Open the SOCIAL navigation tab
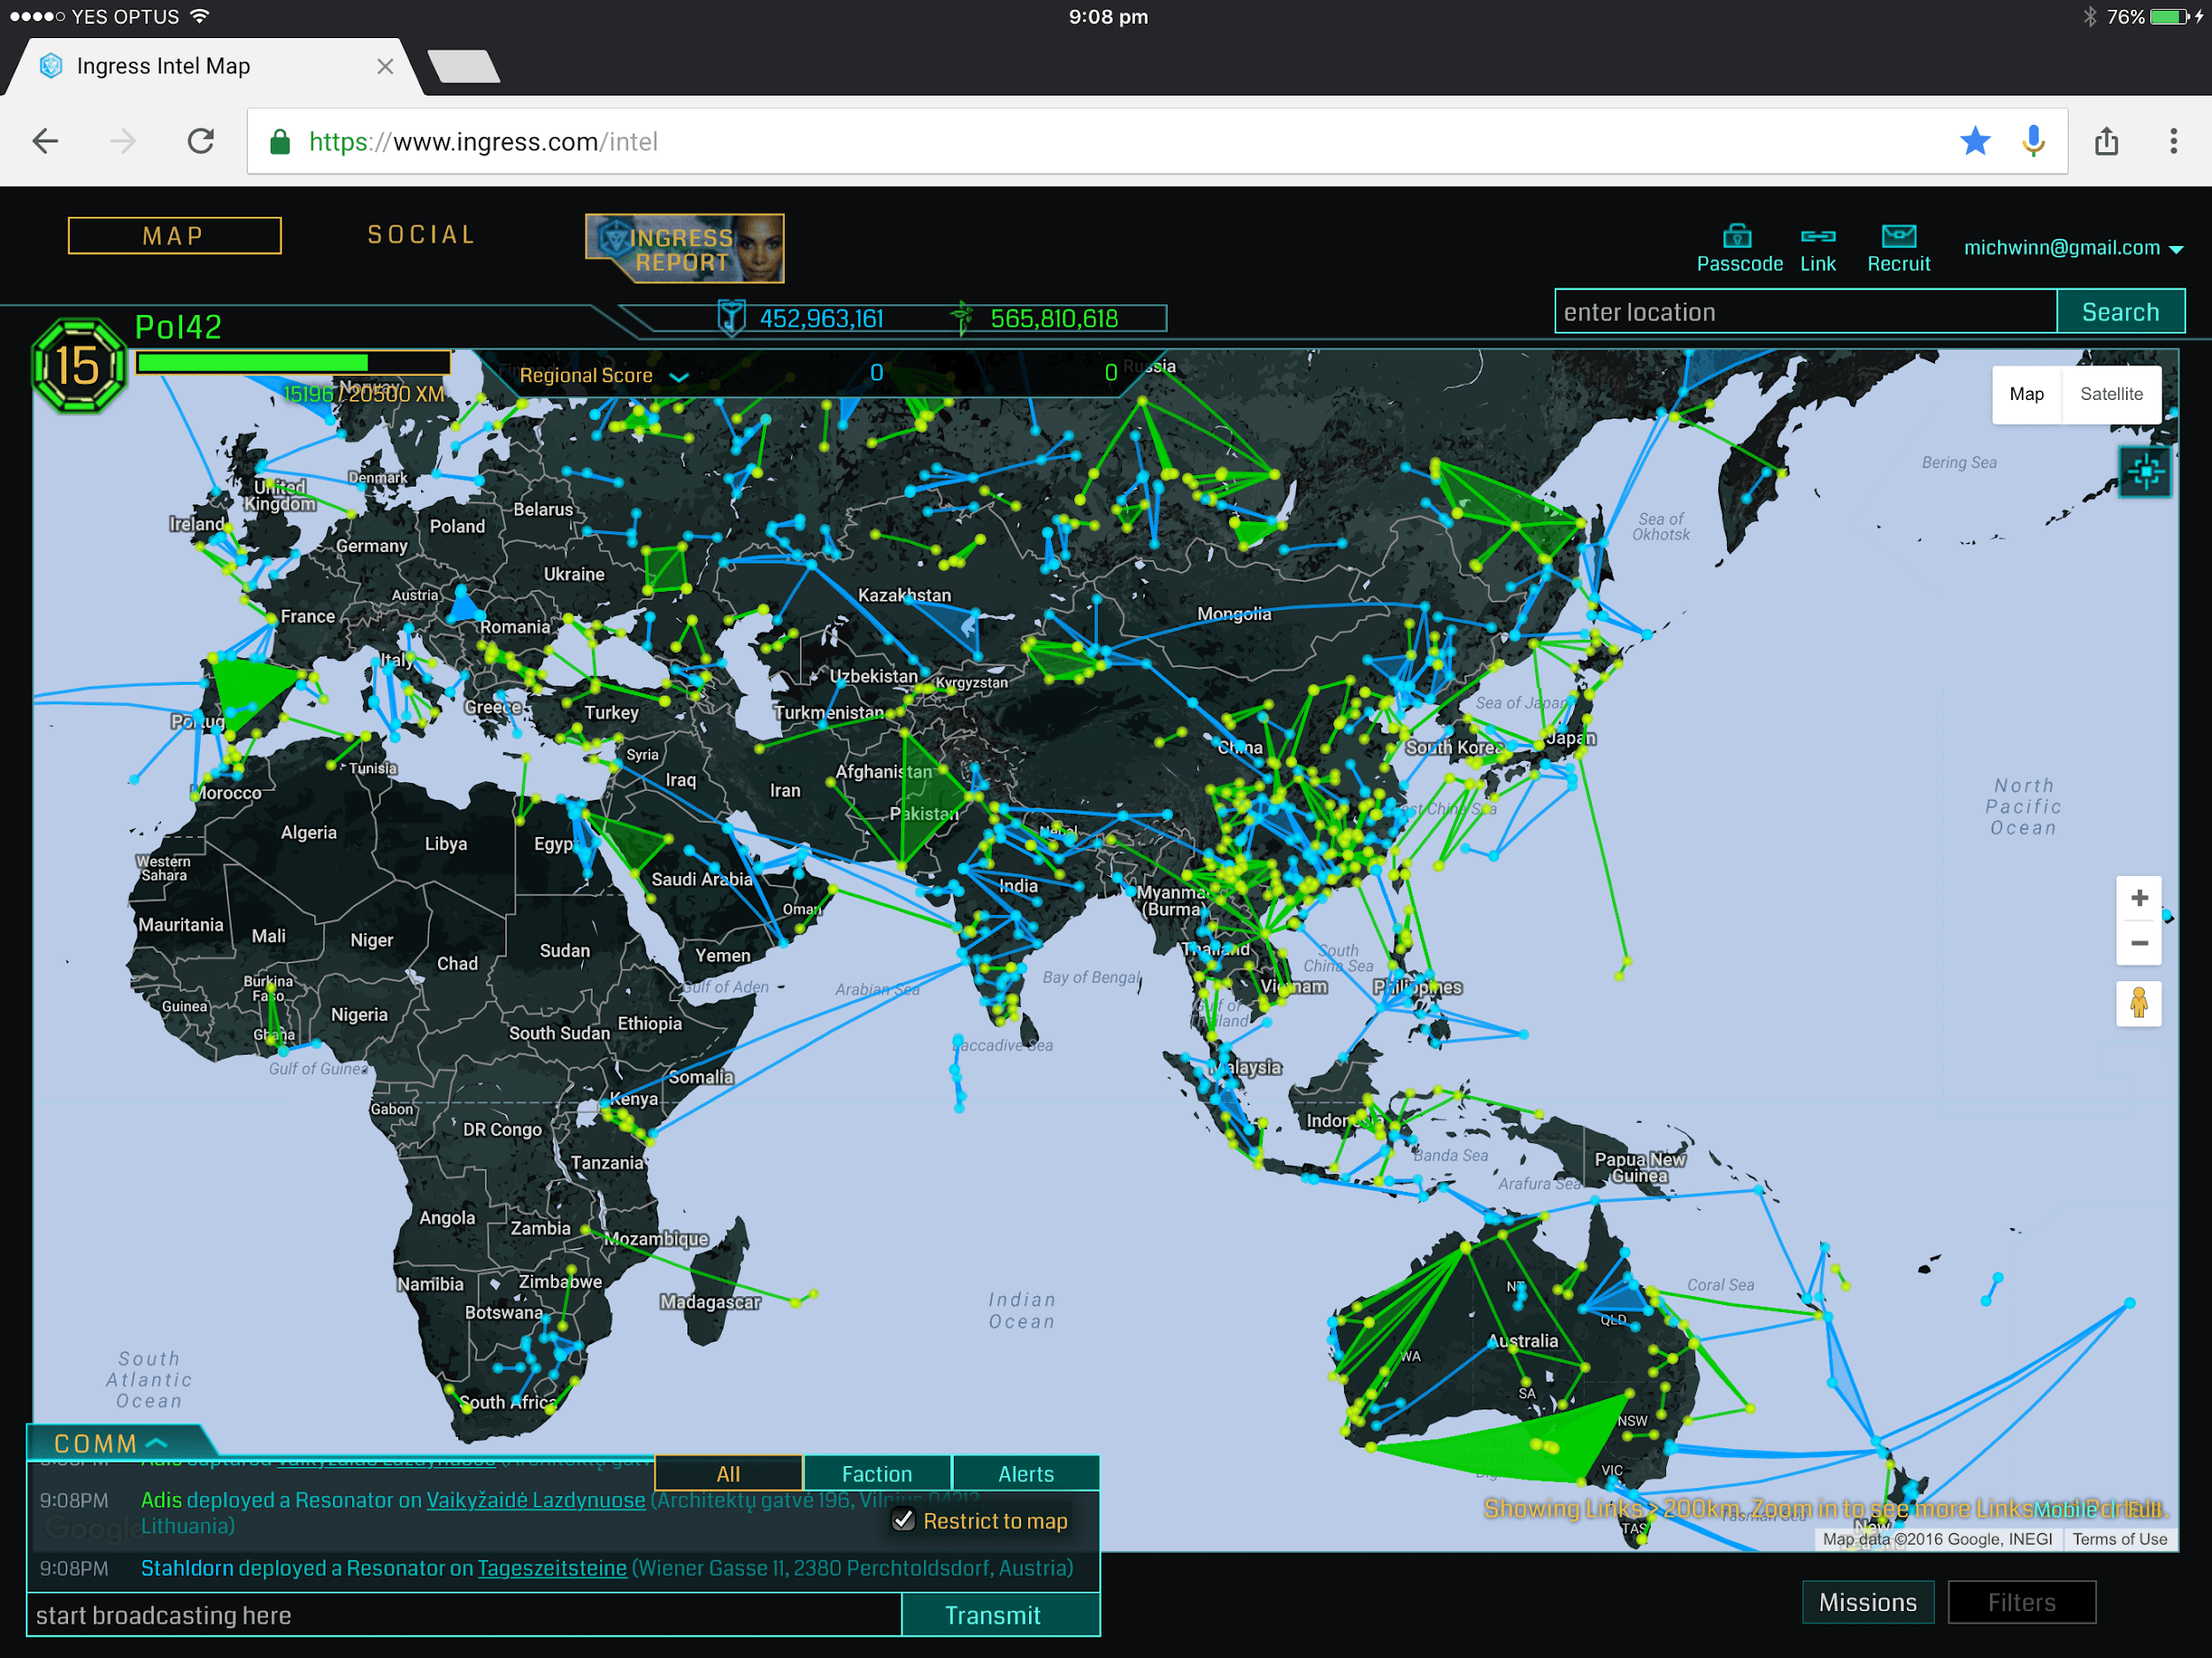Image resolution: width=2212 pixels, height=1658 pixels. (x=421, y=235)
